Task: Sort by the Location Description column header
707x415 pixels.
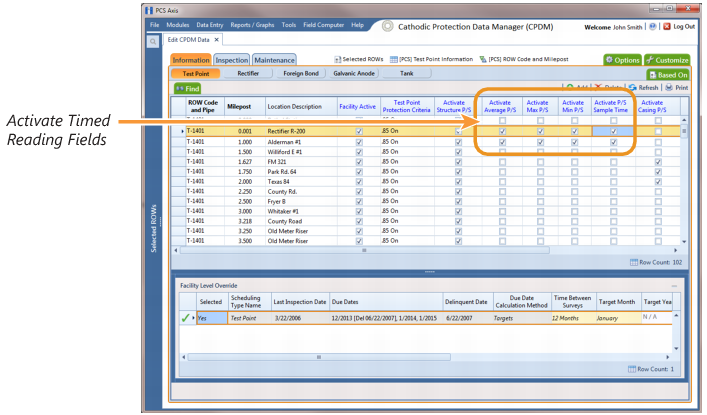Action: pyautogui.click(x=301, y=106)
